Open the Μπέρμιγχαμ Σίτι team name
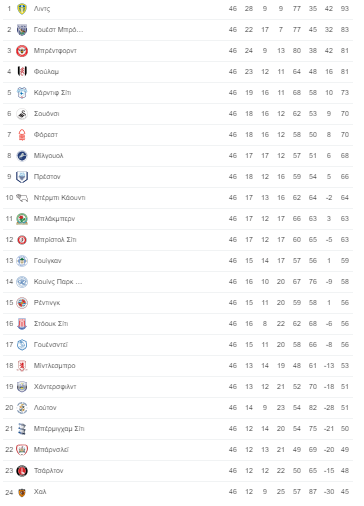 click(x=59, y=429)
